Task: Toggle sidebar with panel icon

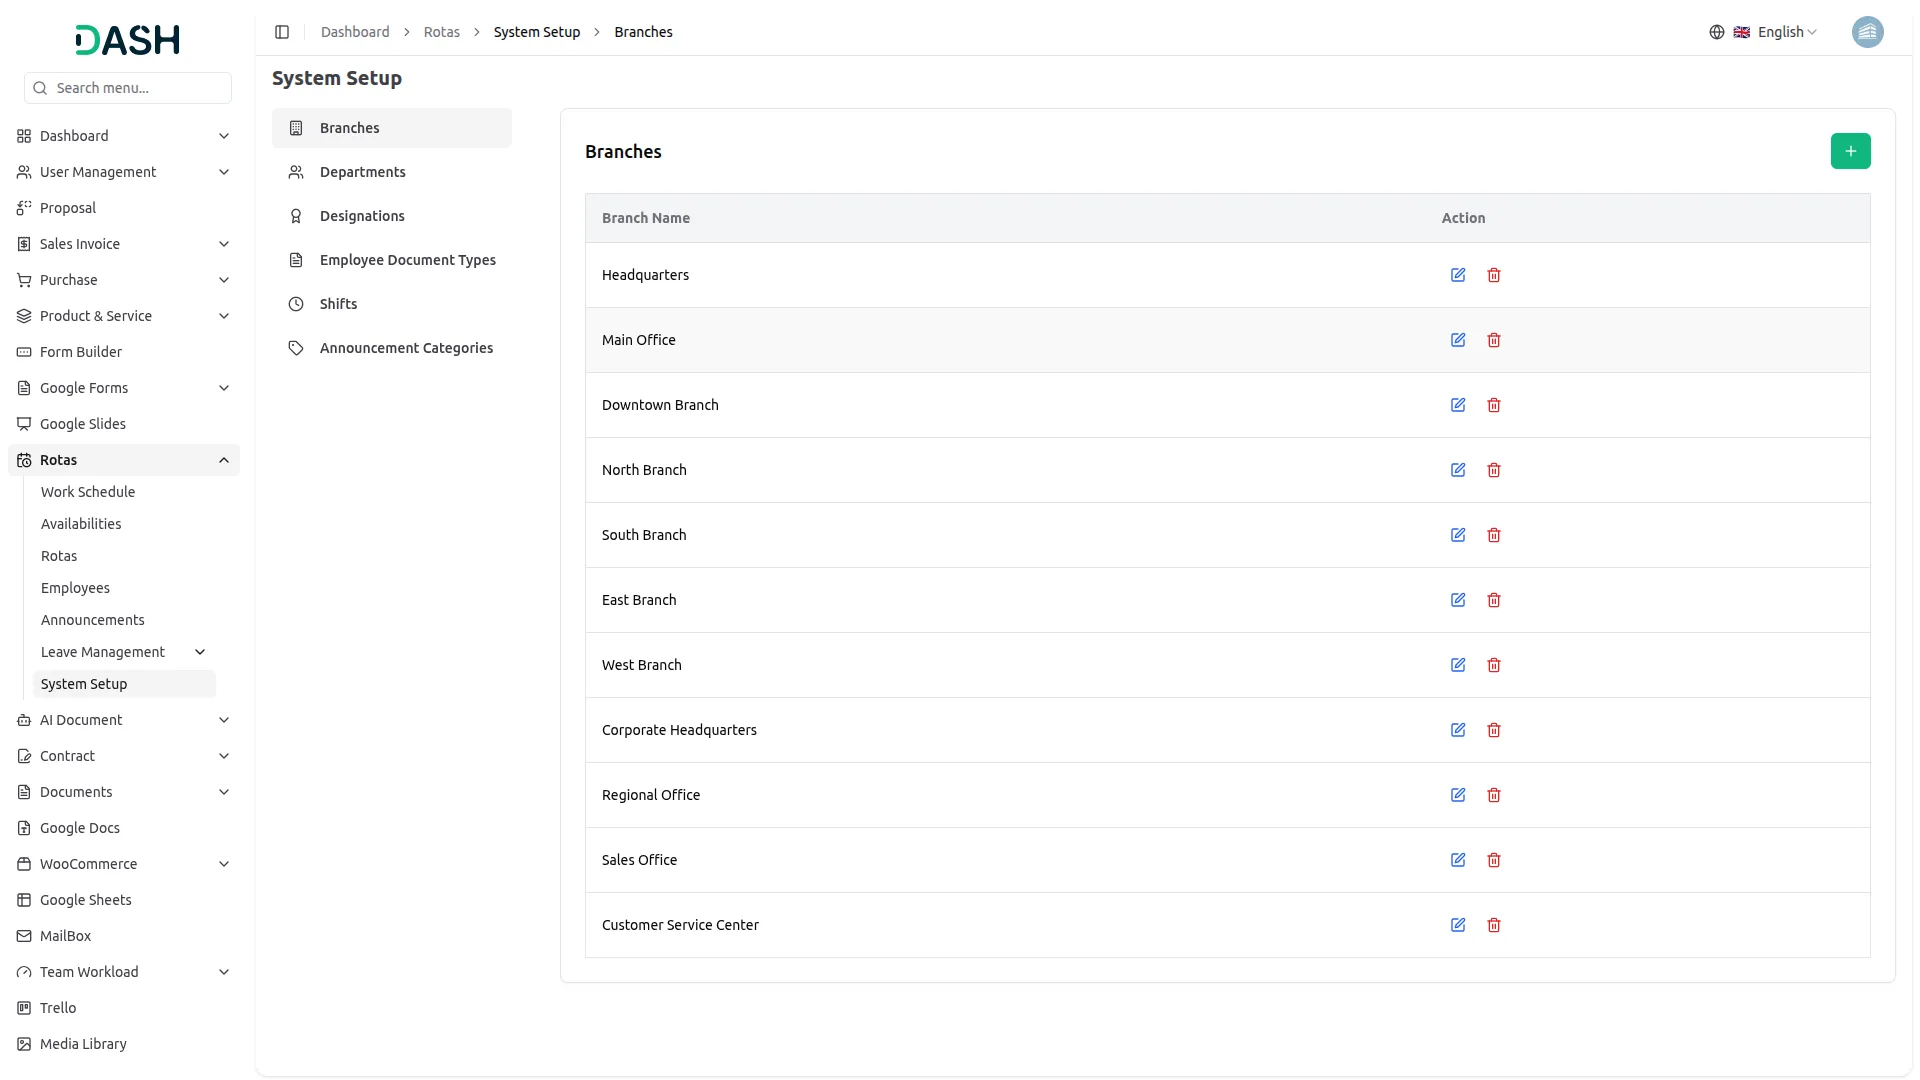Action: (282, 32)
